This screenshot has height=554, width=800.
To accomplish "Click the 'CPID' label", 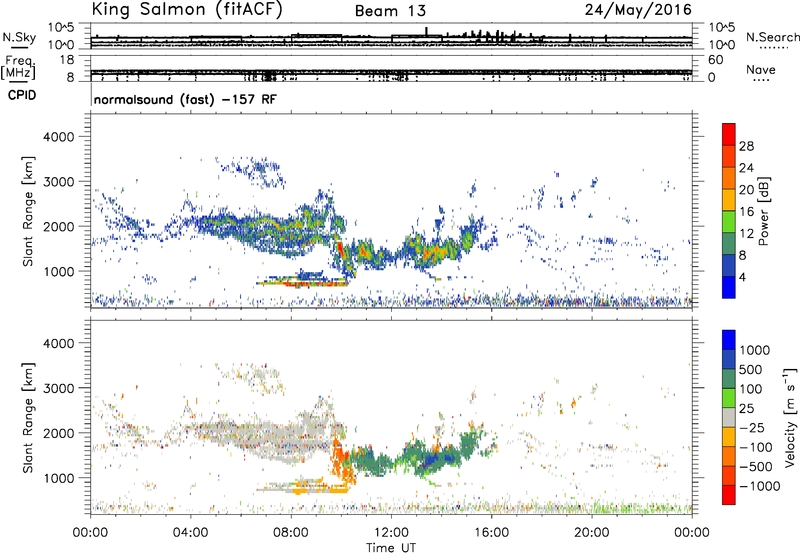I will coord(22,95).
